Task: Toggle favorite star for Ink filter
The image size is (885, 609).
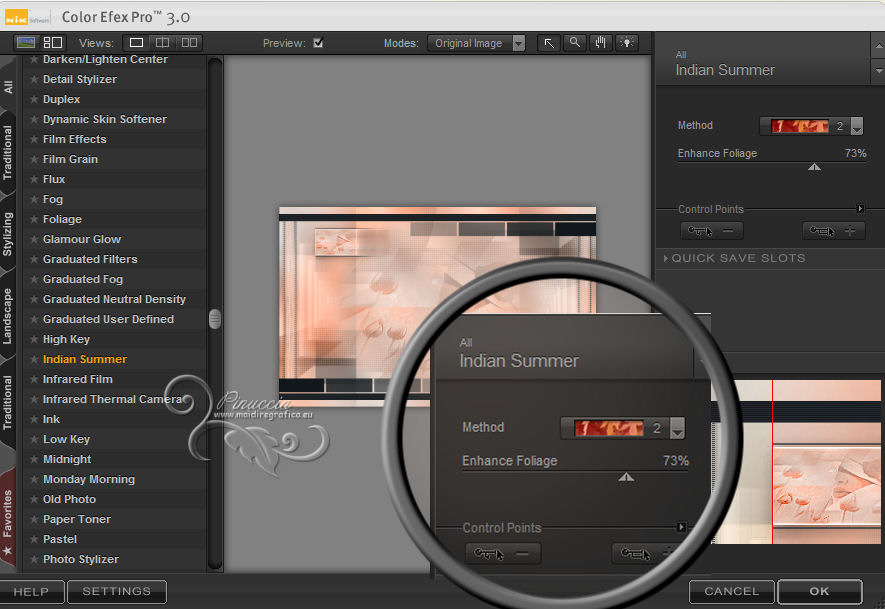Action: click(x=34, y=419)
